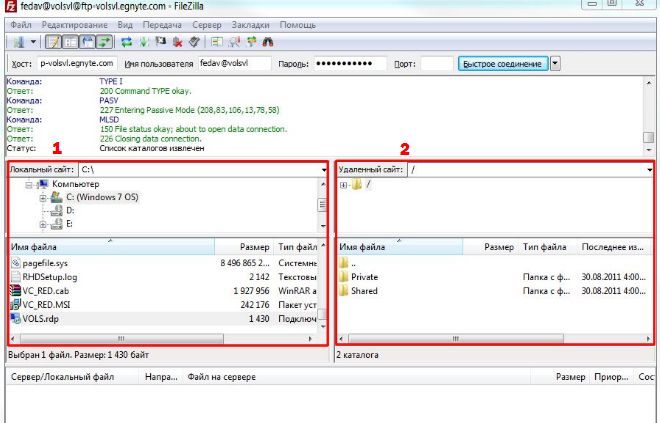660x423 pixels.
Task: Click the Имя пользователя input field
Action: pyautogui.click(x=234, y=64)
